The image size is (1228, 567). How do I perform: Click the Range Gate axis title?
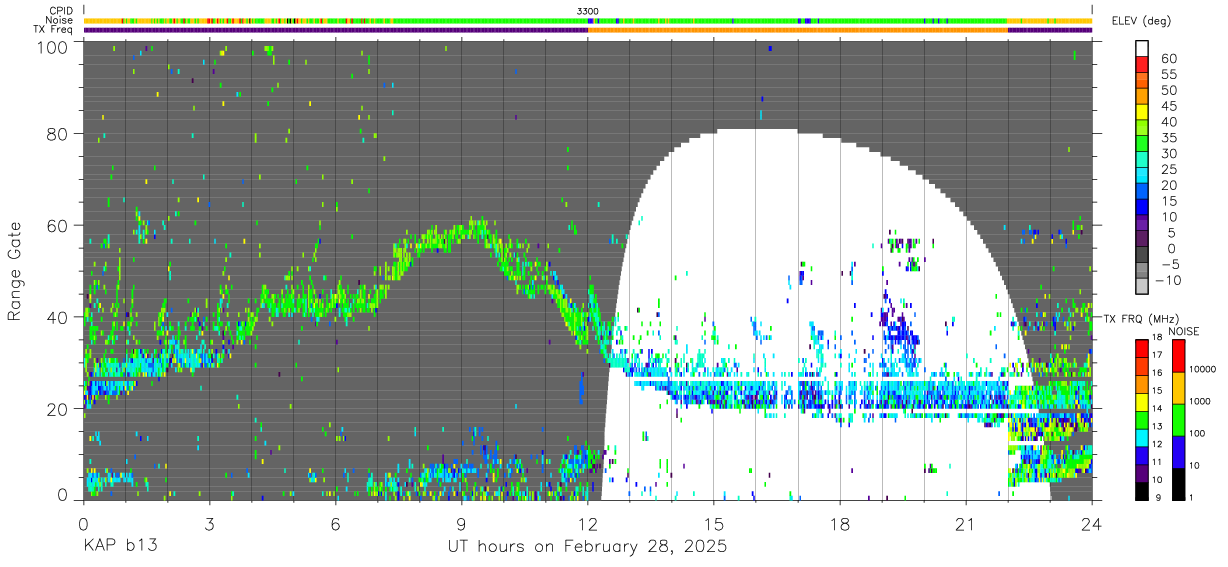(x=15, y=270)
